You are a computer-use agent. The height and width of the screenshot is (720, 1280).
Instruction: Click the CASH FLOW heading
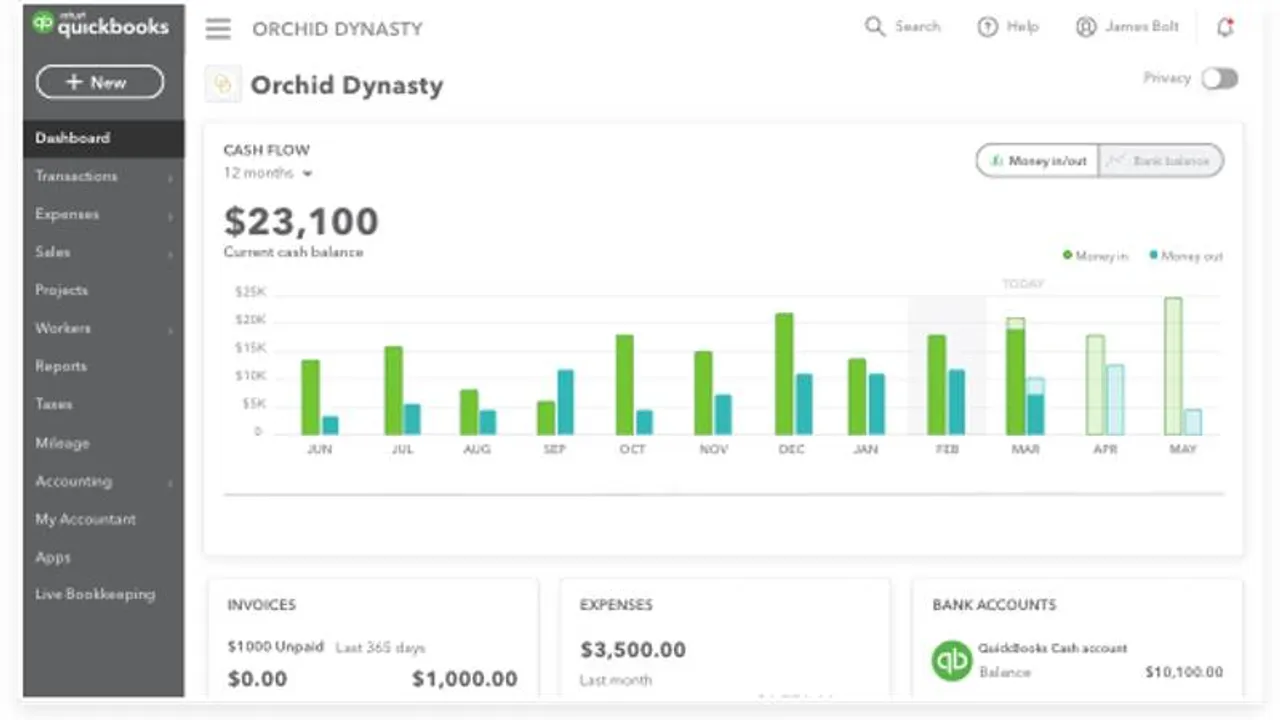tap(266, 150)
